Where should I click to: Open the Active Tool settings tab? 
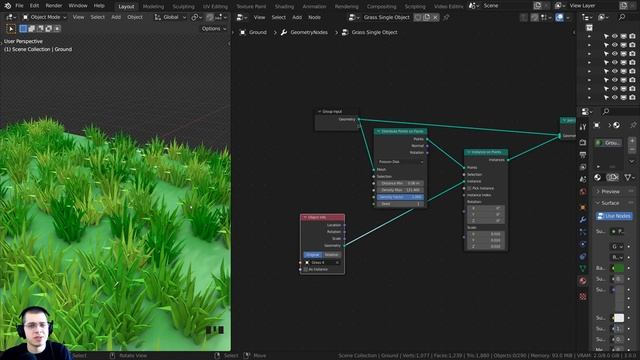pos(583,127)
